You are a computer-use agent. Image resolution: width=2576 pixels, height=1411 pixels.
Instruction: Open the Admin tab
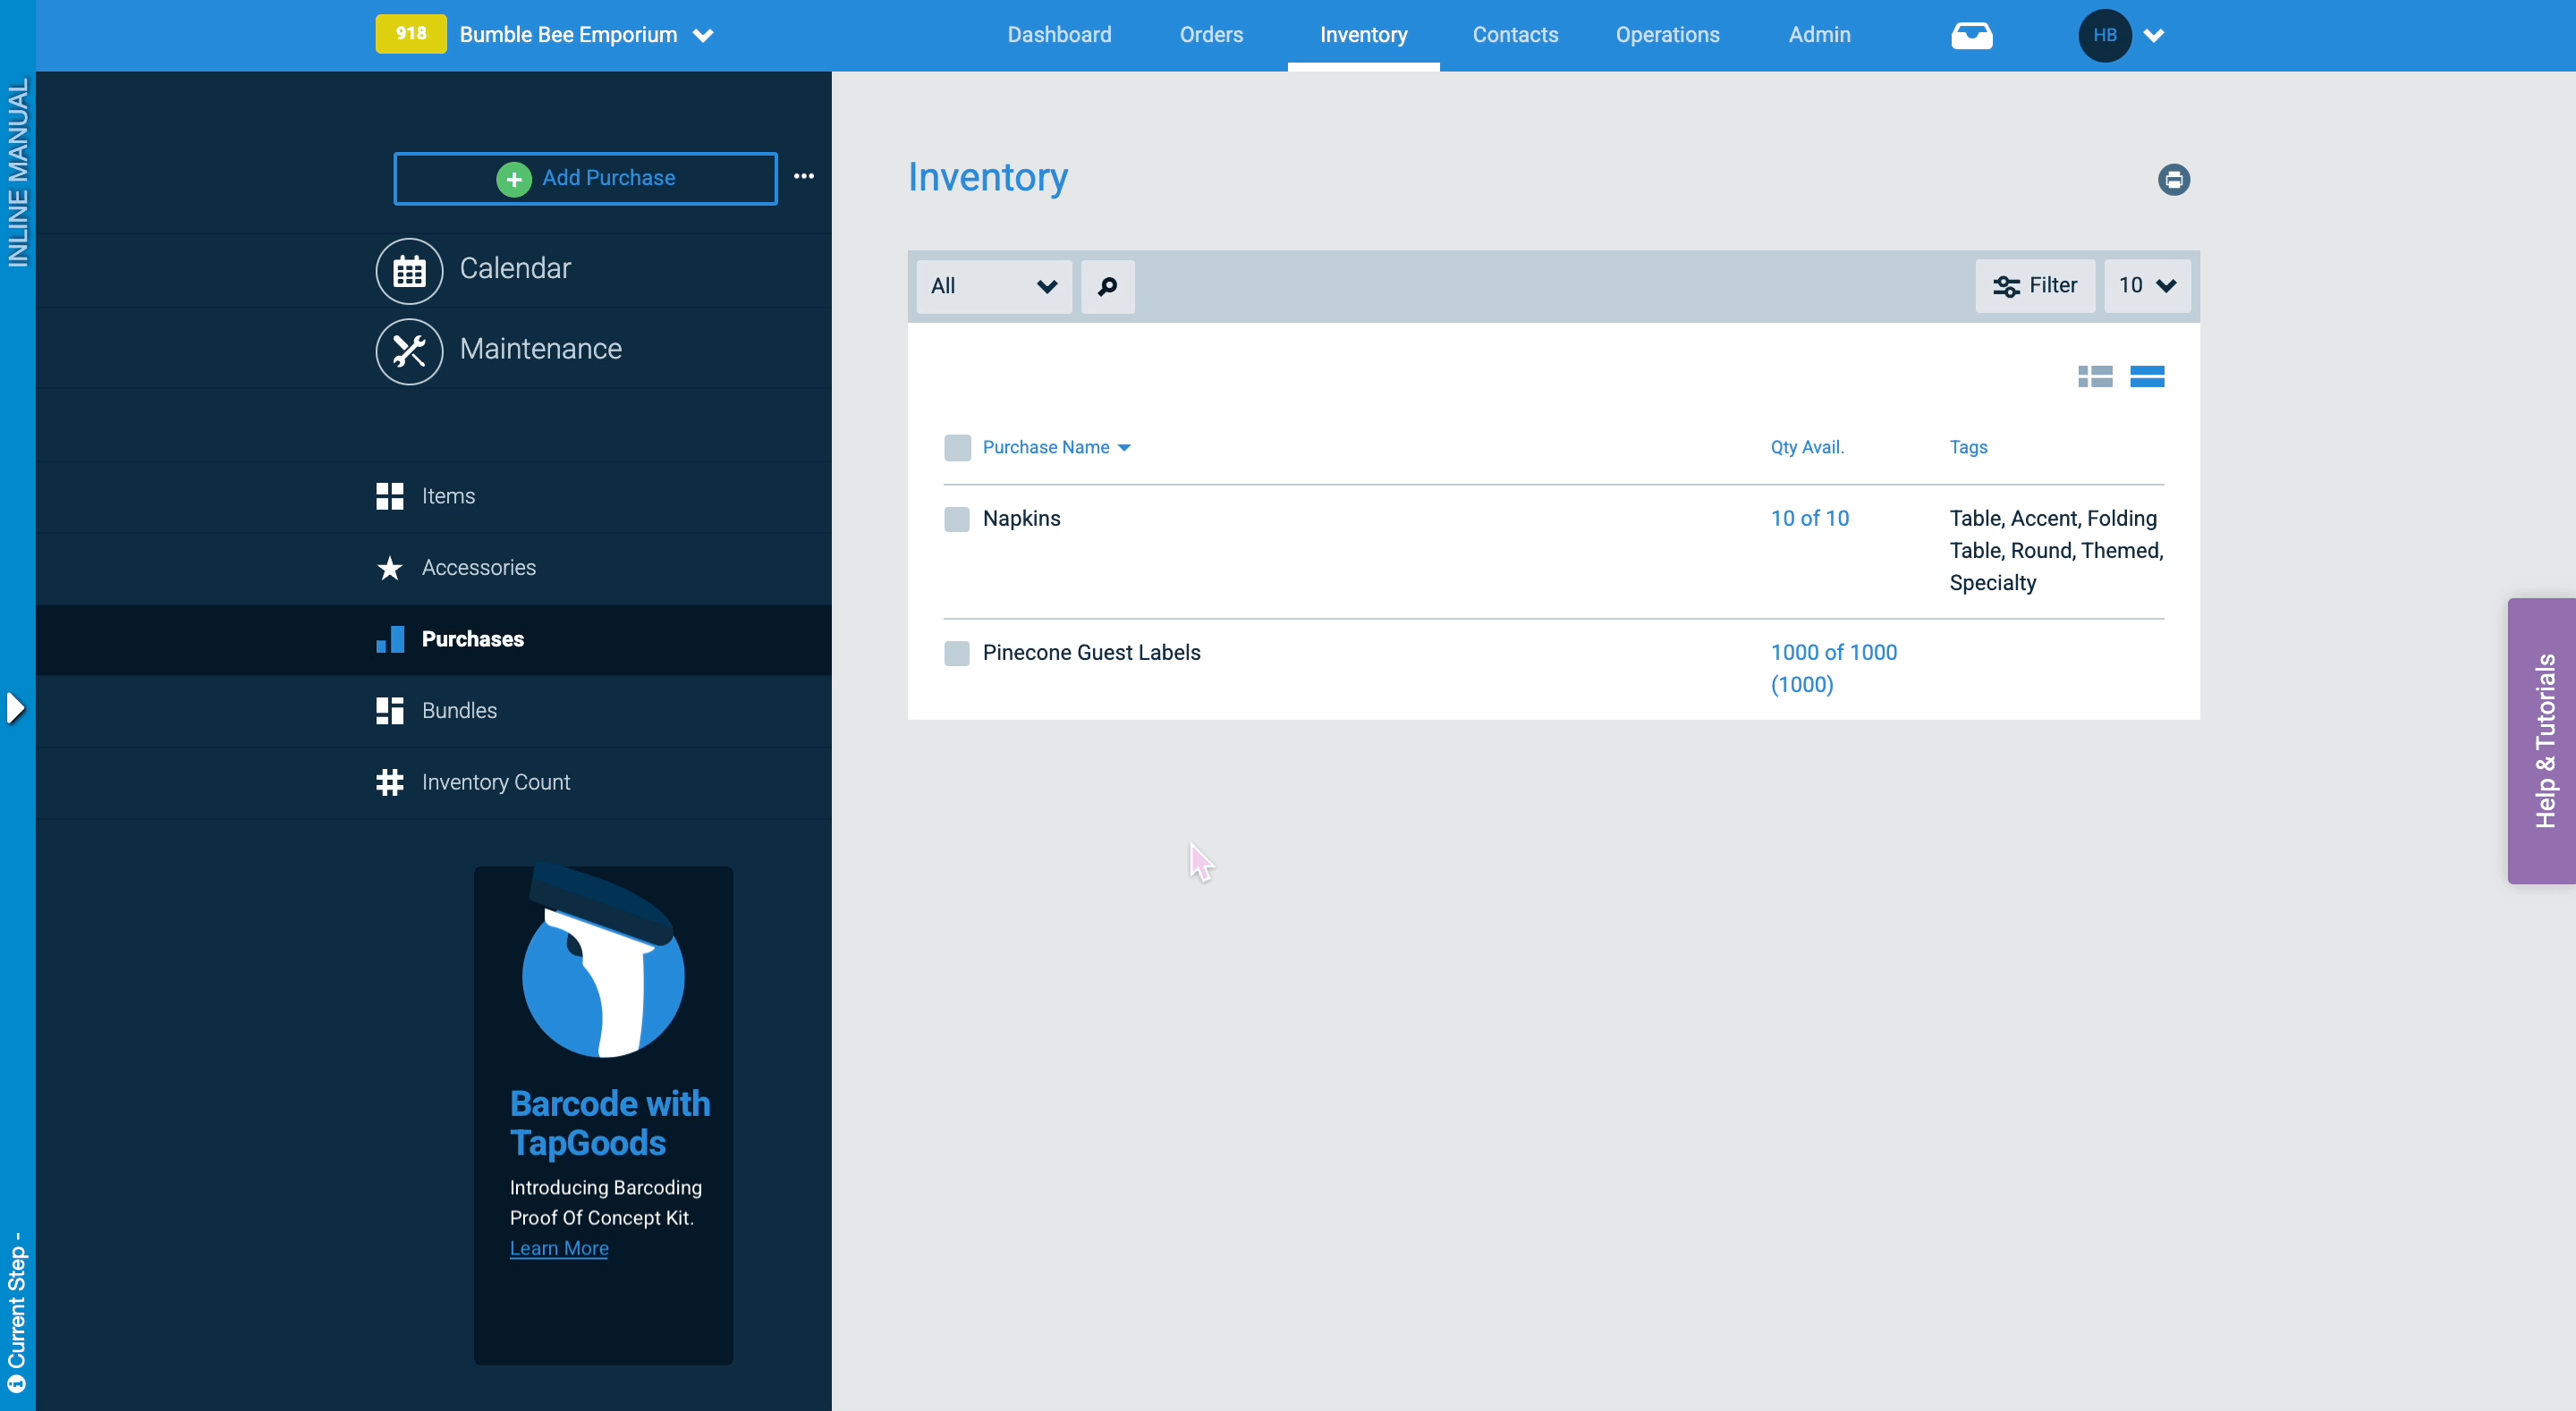[1819, 35]
